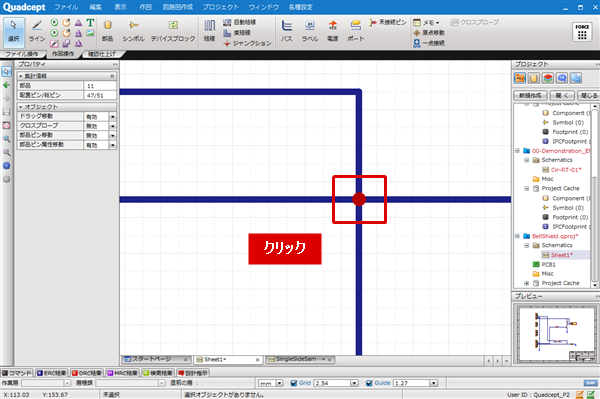Select the バス bus tool
This screenshot has width=600, height=399.
pyautogui.click(x=287, y=31)
